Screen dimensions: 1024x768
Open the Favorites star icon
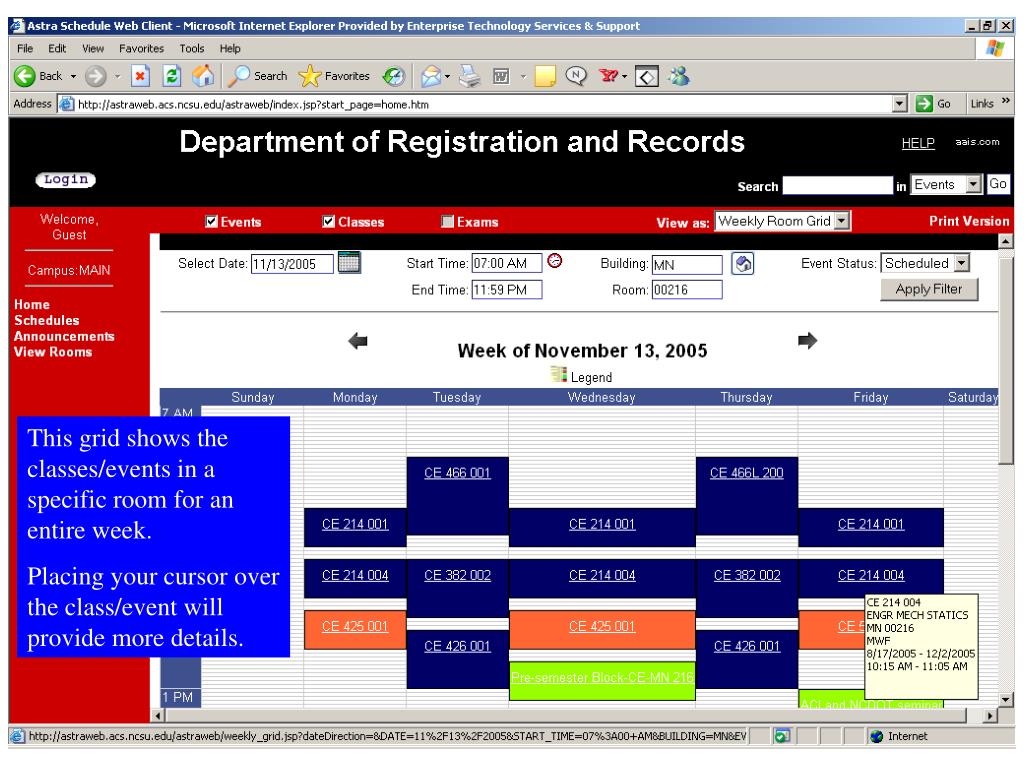click(309, 76)
